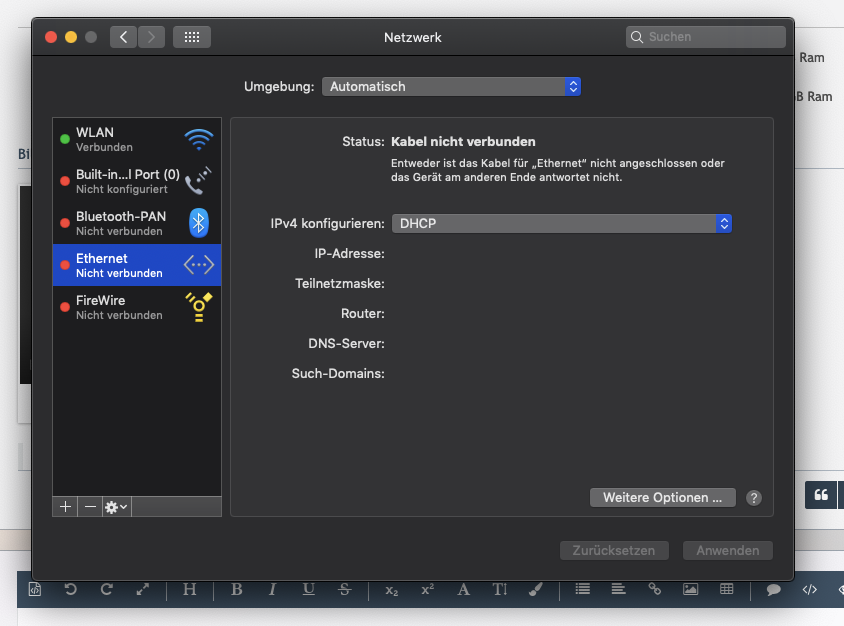Open the Umgebung Automatisch dropdown
The height and width of the screenshot is (626, 844).
(451, 87)
